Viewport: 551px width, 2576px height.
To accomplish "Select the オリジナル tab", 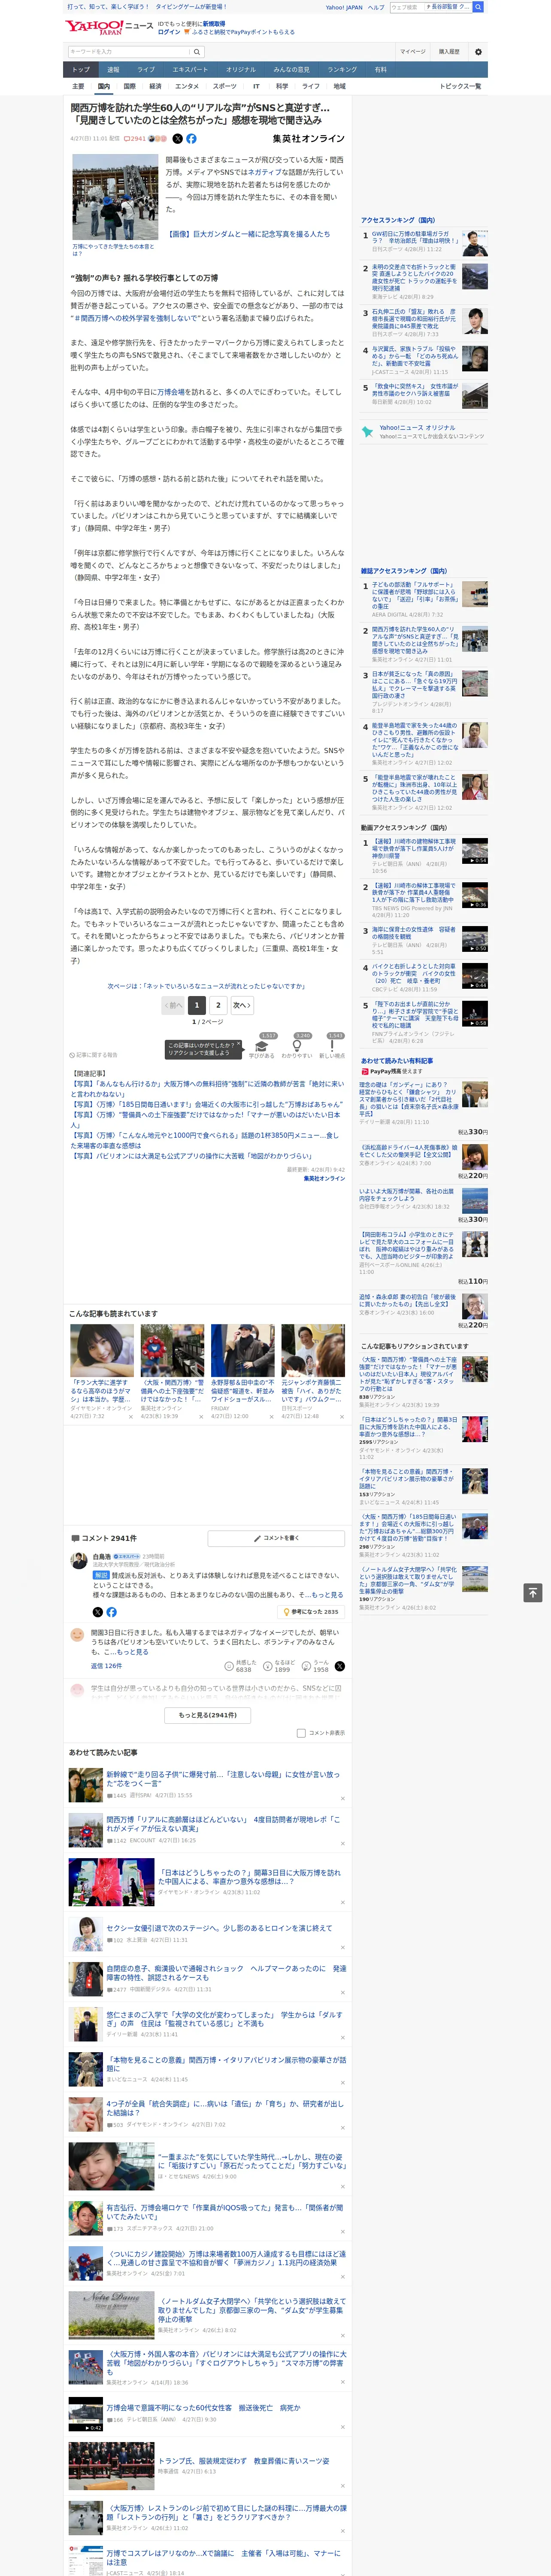I will (x=241, y=70).
